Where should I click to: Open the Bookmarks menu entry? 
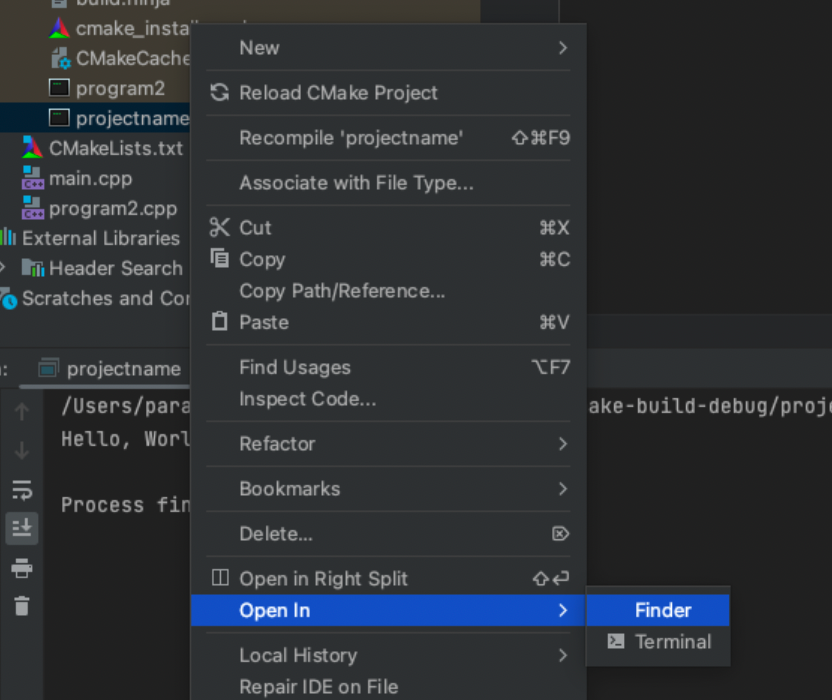click(x=388, y=489)
